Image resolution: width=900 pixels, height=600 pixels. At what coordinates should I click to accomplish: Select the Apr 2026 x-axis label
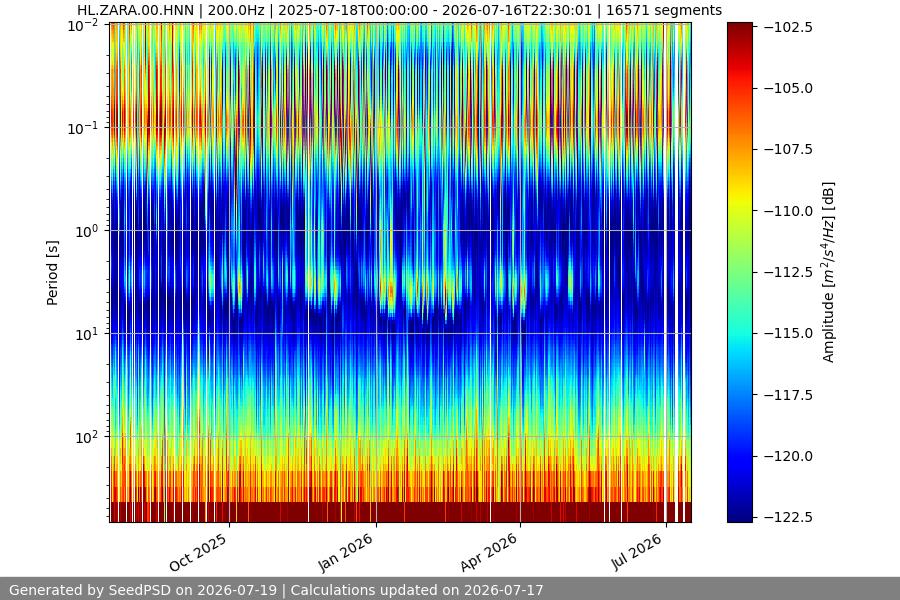click(x=489, y=552)
